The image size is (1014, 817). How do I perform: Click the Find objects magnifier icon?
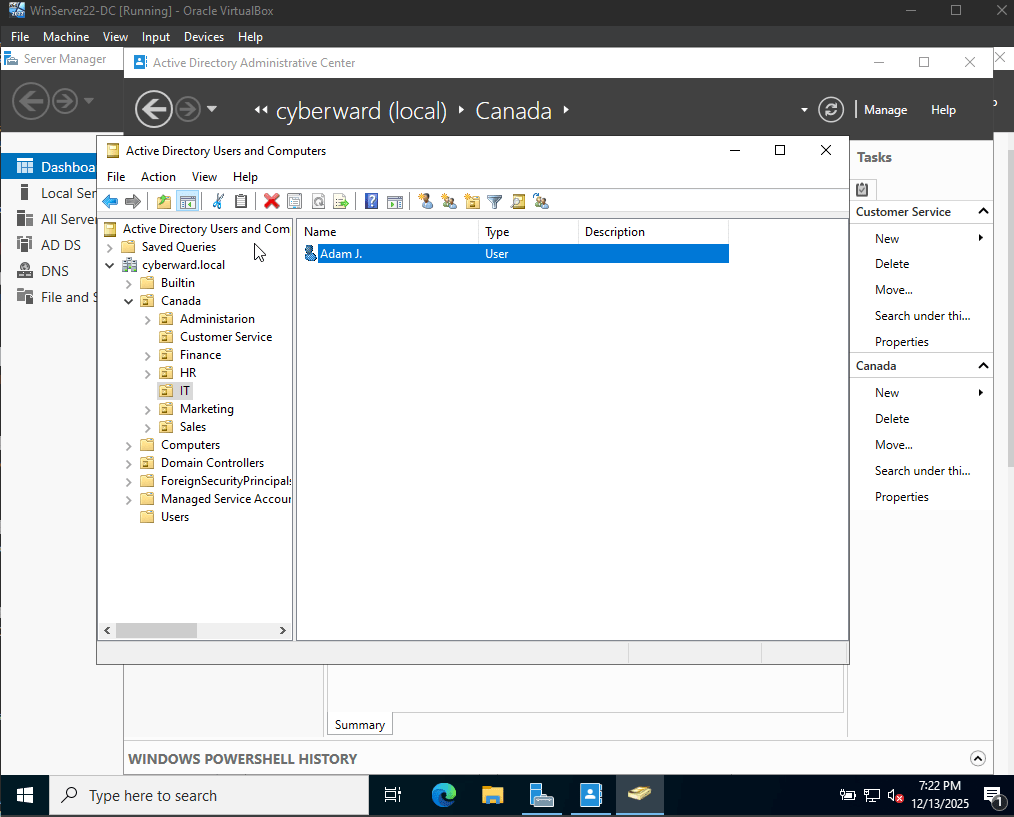point(517,201)
